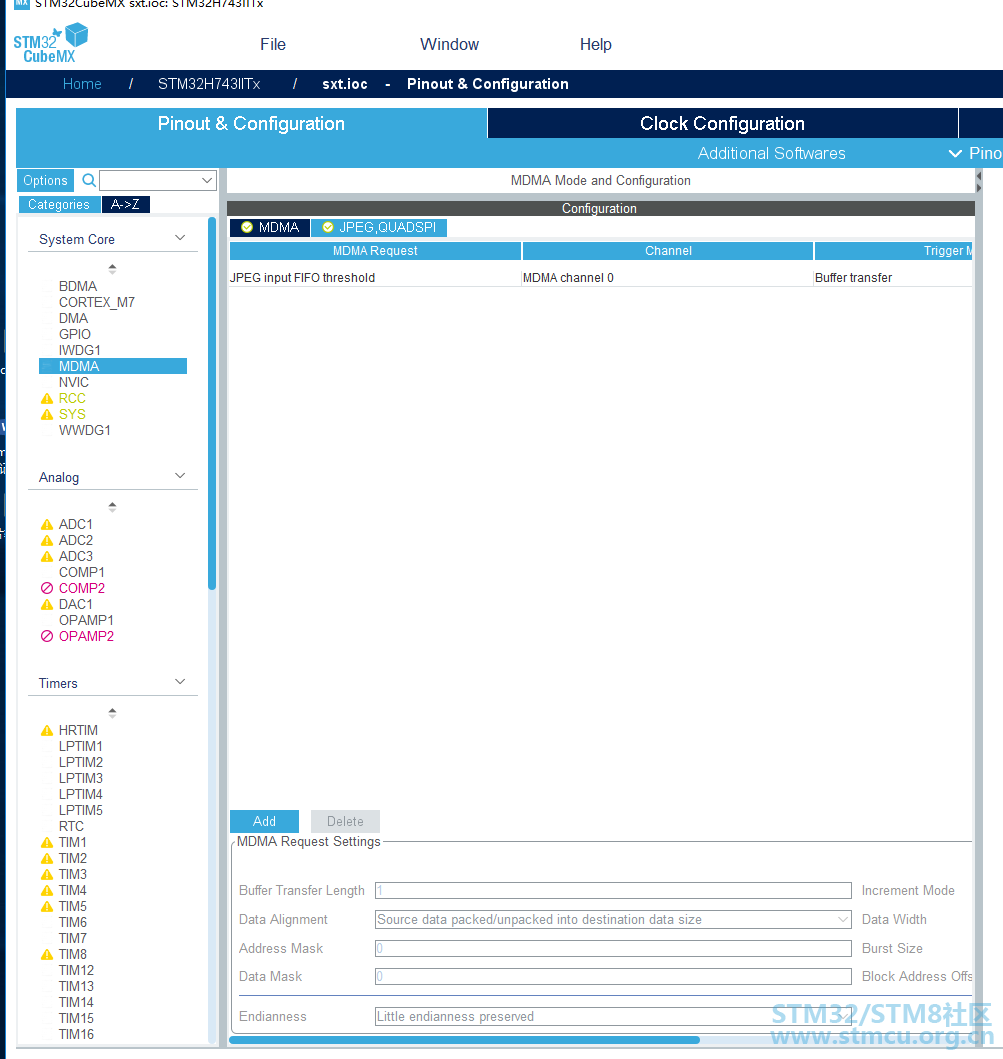1003x1059 pixels.
Task: Click vertical scrollbar of category list
Action: coord(212,403)
